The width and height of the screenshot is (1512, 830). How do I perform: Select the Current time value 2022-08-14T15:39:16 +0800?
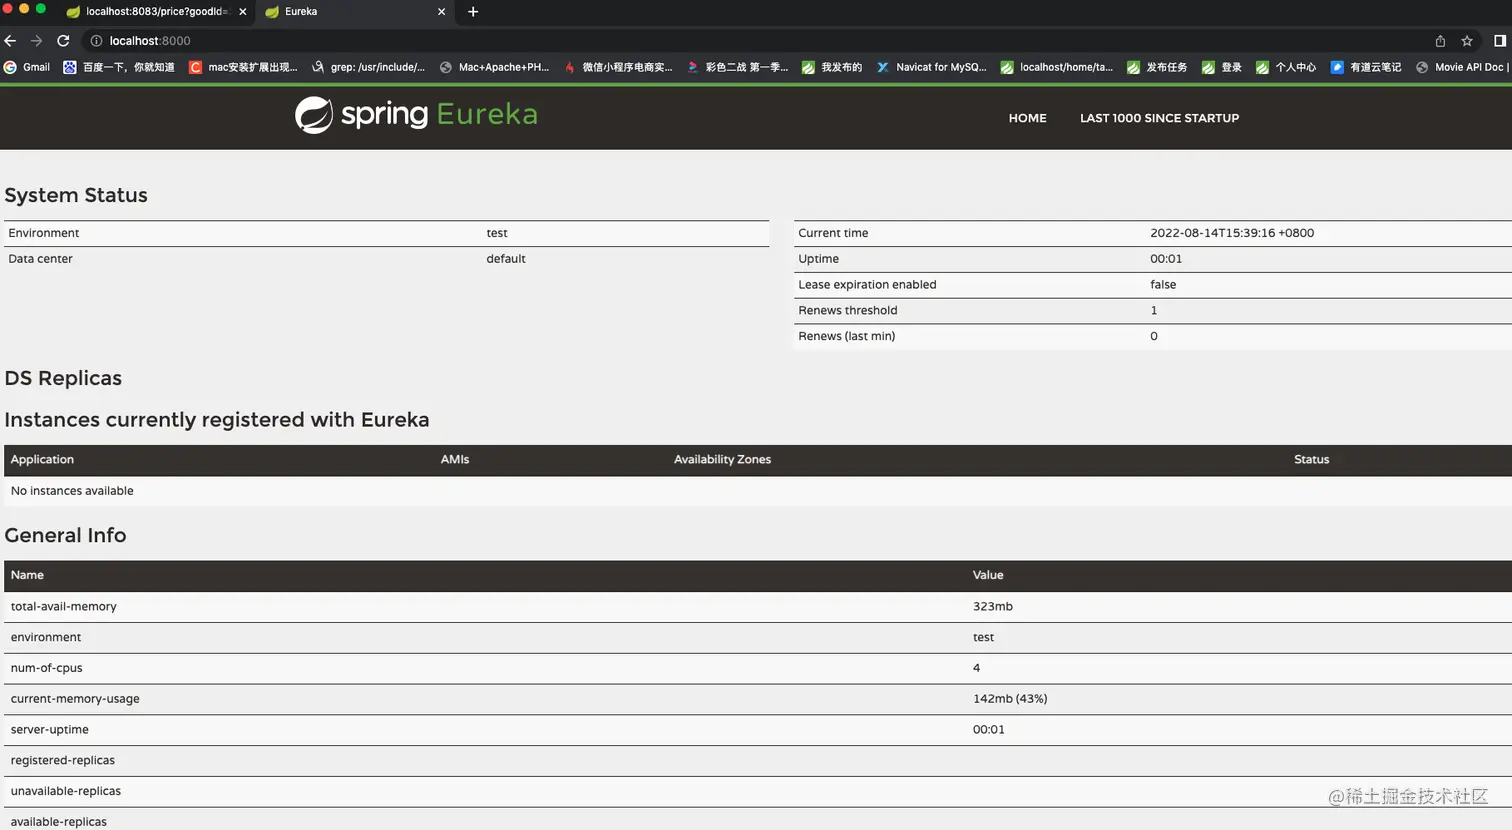pyautogui.click(x=1232, y=233)
